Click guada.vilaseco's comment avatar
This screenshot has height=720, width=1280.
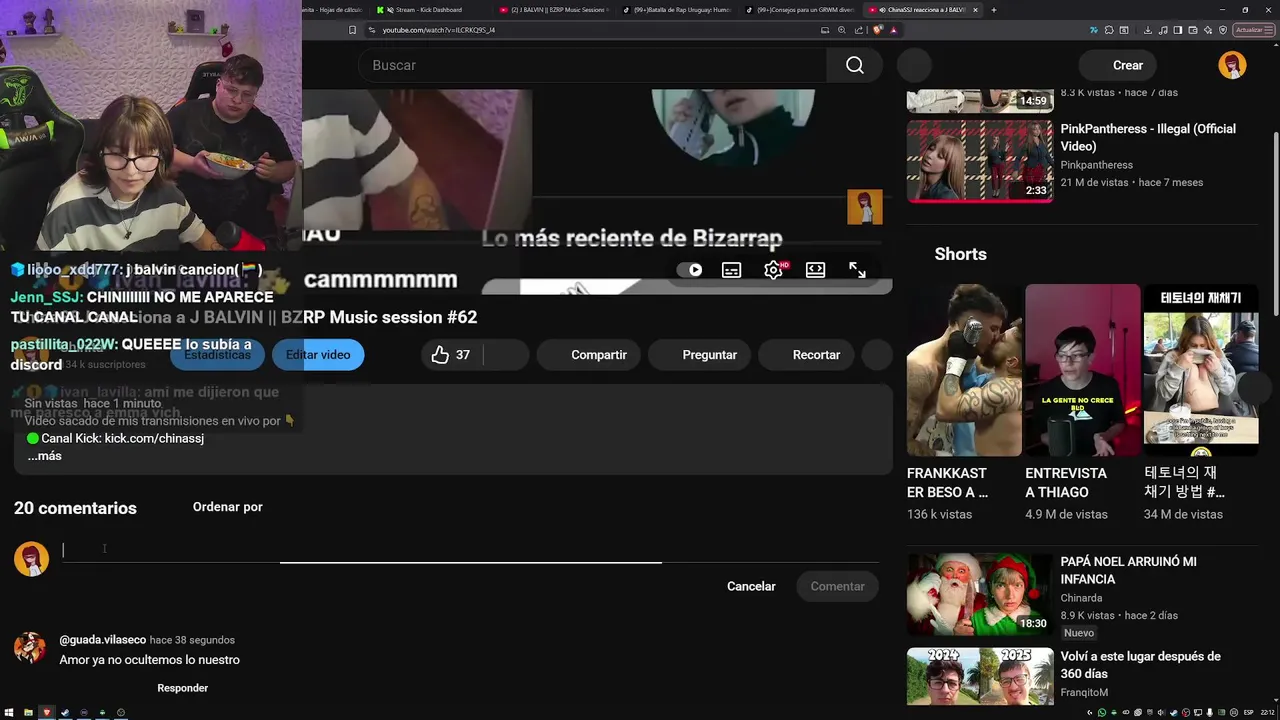31,647
